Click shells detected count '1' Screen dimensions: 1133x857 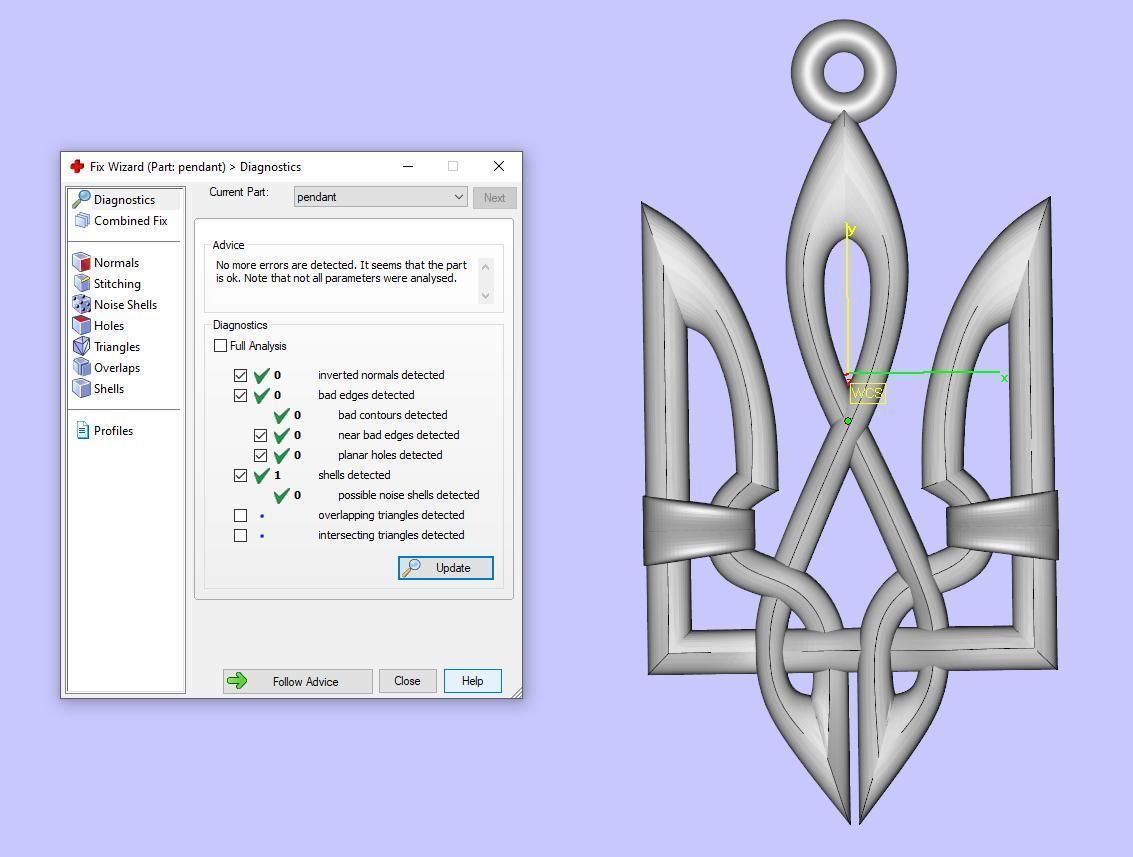277,475
